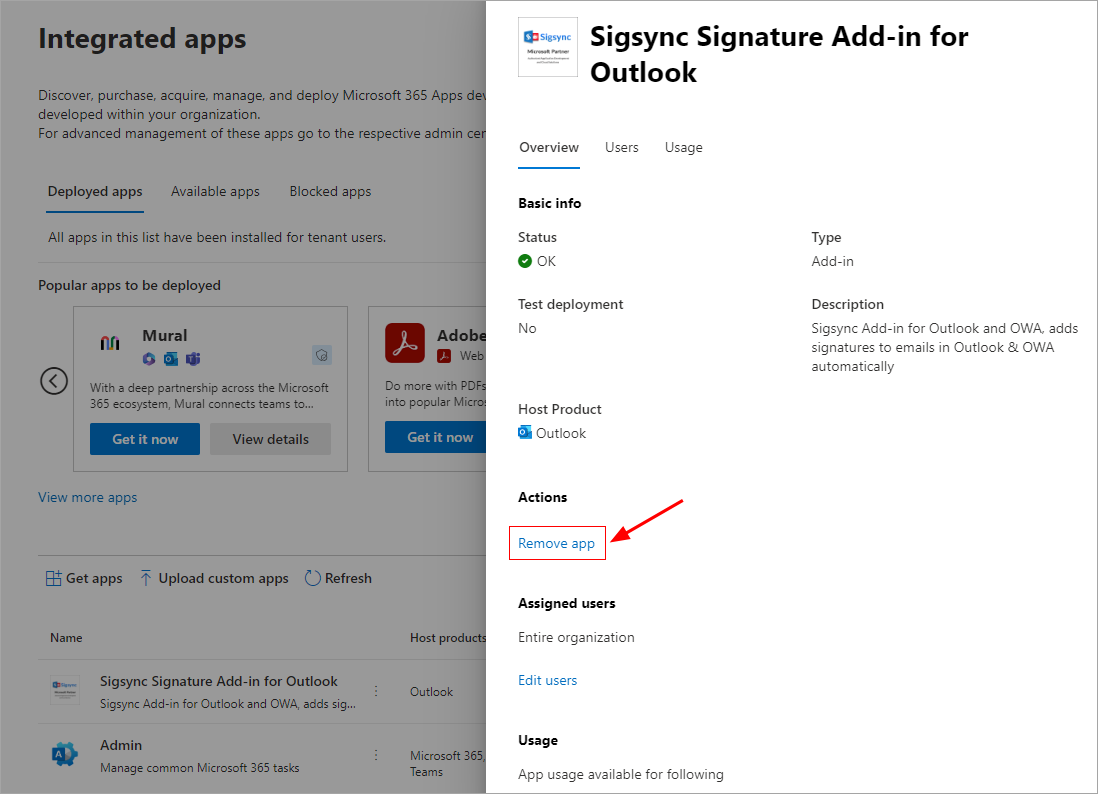Switch to the Usage tab
The width and height of the screenshot is (1098, 794).
683,147
